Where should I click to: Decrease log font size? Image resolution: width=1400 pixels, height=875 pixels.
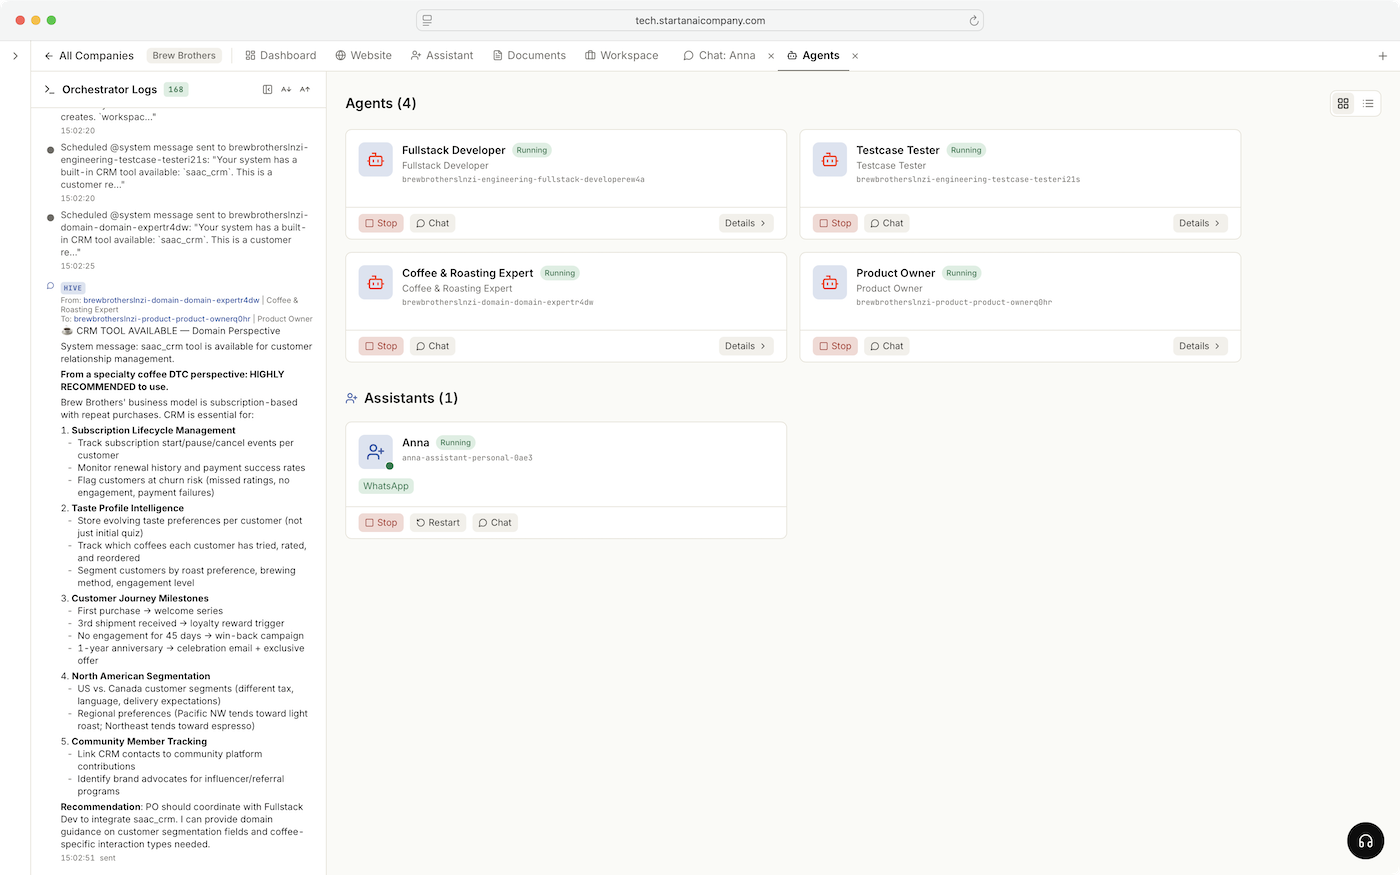[286, 90]
